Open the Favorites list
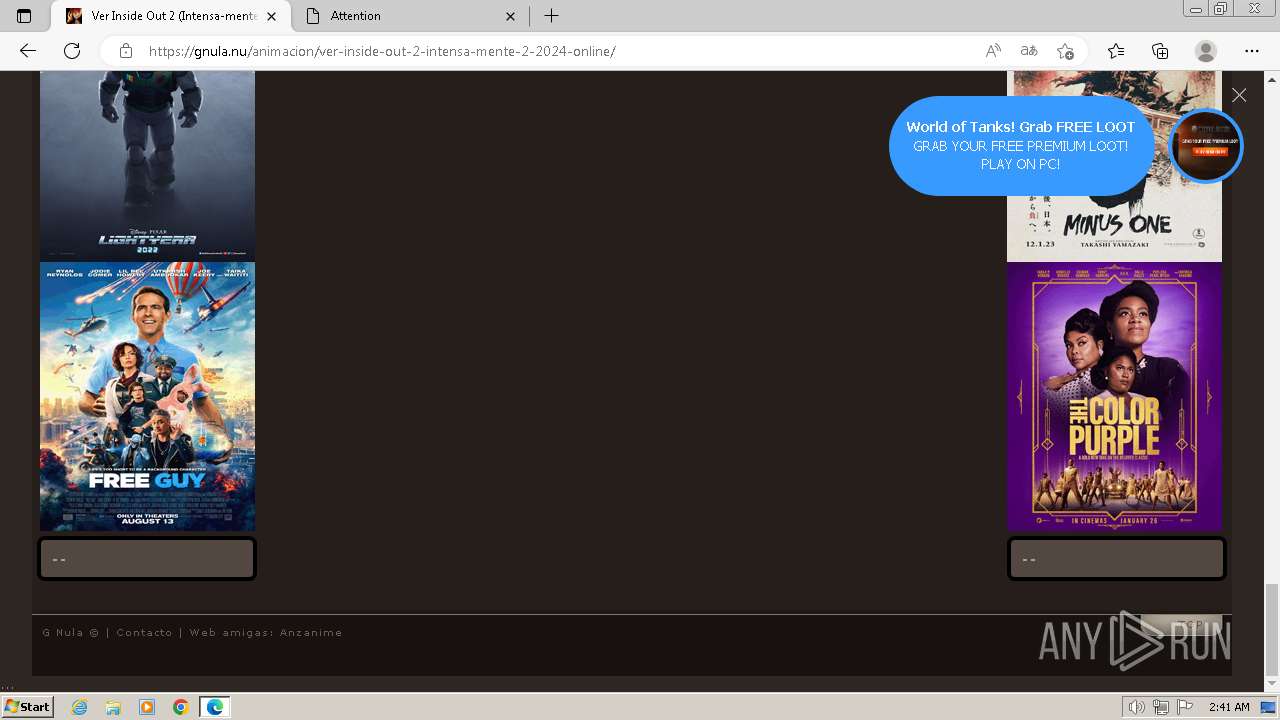1280x720 pixels. click(1116, 51)
